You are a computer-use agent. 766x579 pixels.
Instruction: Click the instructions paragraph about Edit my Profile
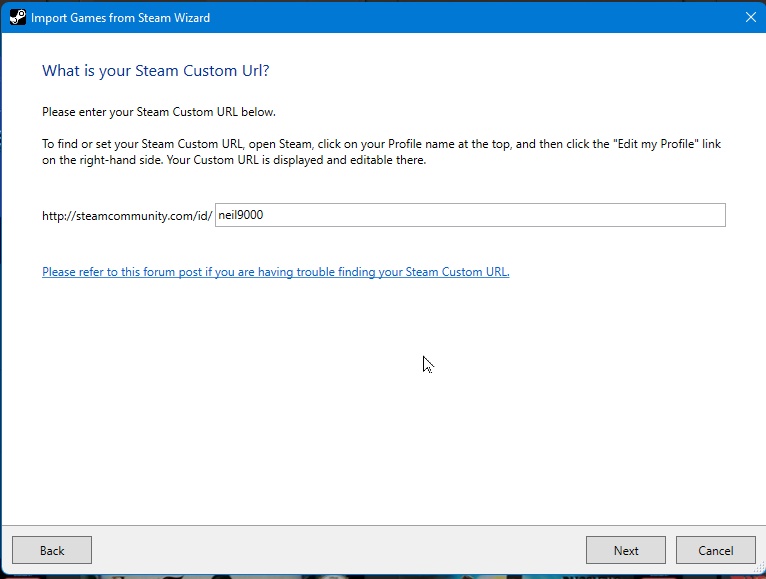(x=381, y=152)
